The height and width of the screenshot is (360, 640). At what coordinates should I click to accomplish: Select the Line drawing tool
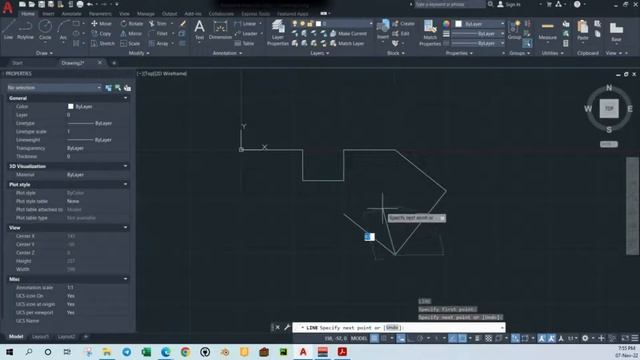click(8, 29)
